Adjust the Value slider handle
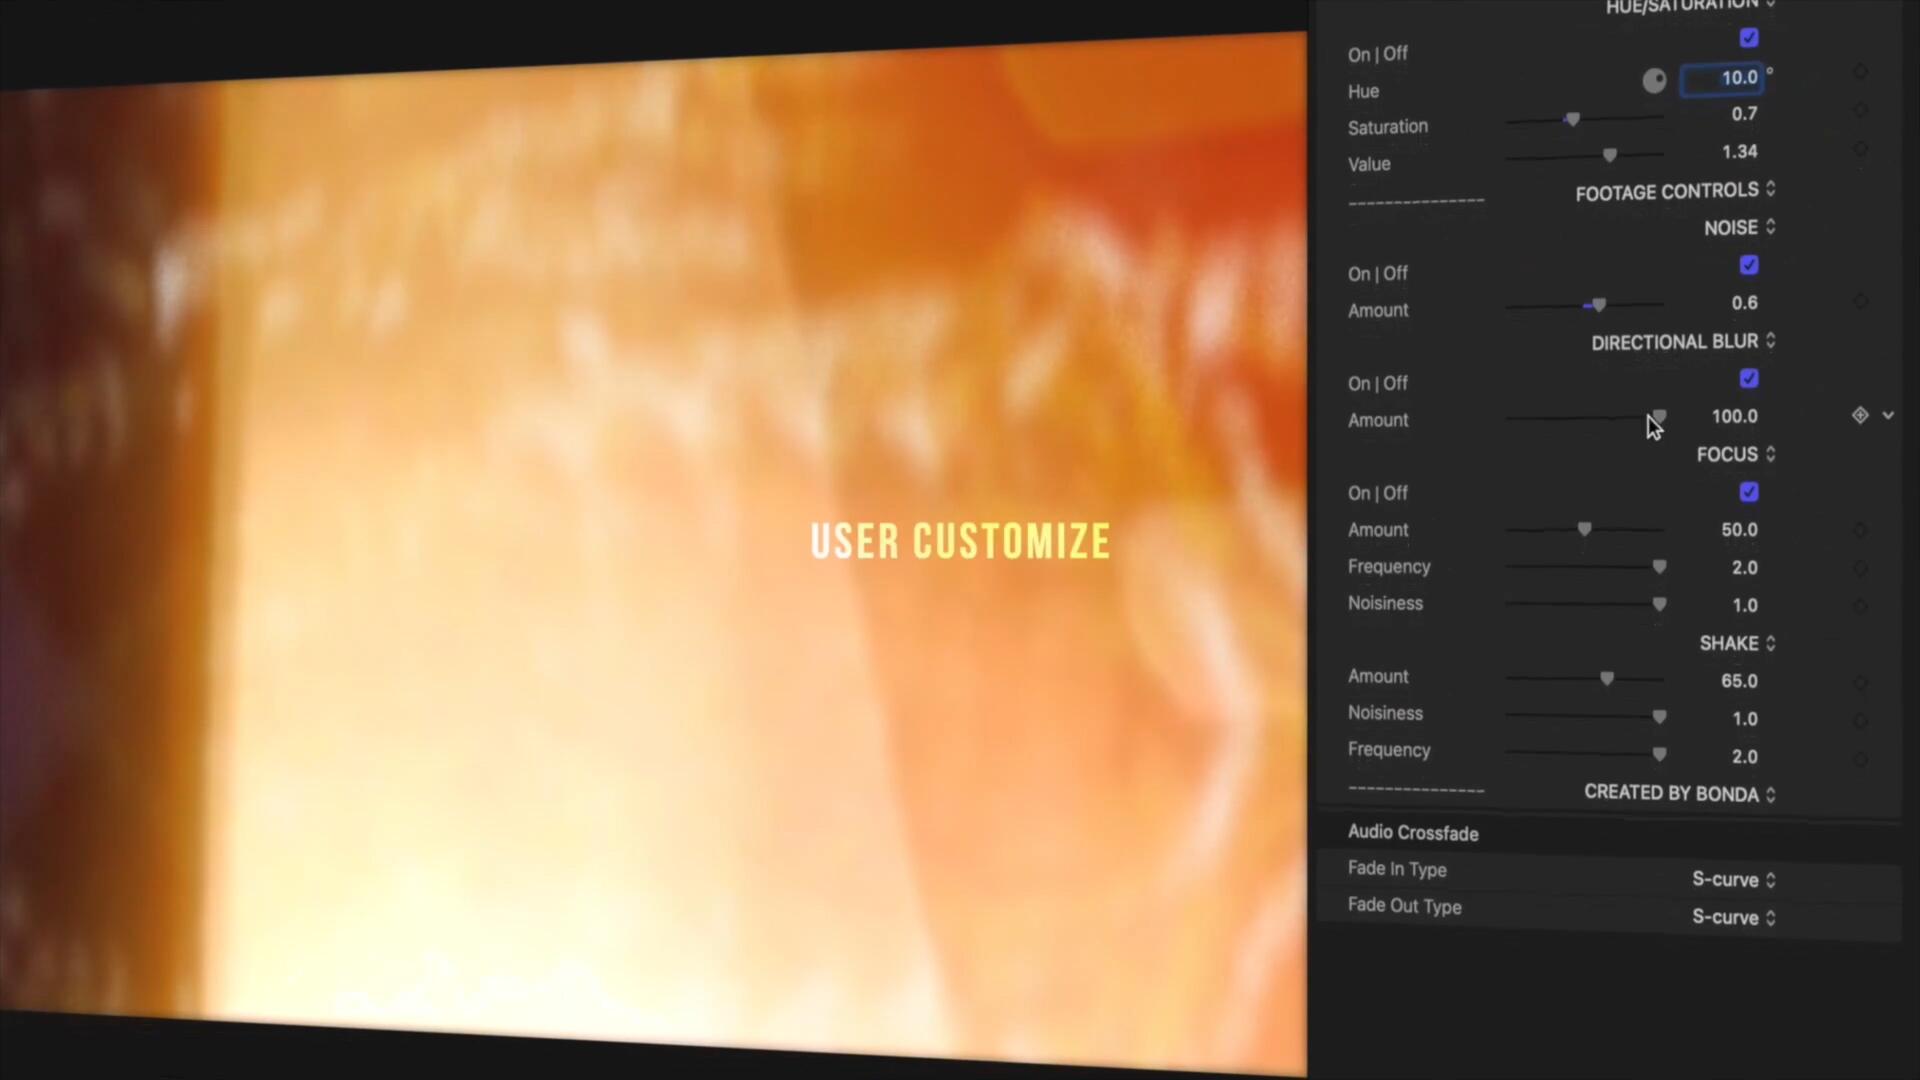 tap(1610, 156)
